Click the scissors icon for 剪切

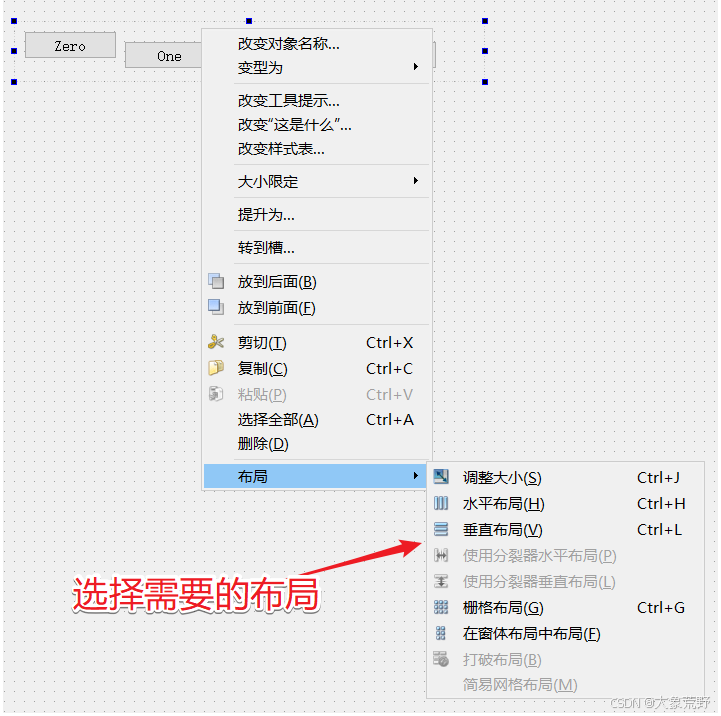[x=216, y=342]
